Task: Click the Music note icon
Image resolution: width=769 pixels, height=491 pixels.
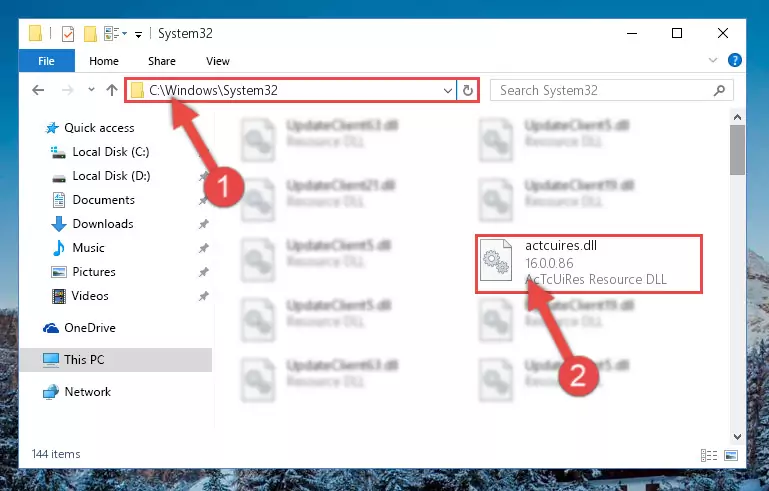Action: (59, 248)
